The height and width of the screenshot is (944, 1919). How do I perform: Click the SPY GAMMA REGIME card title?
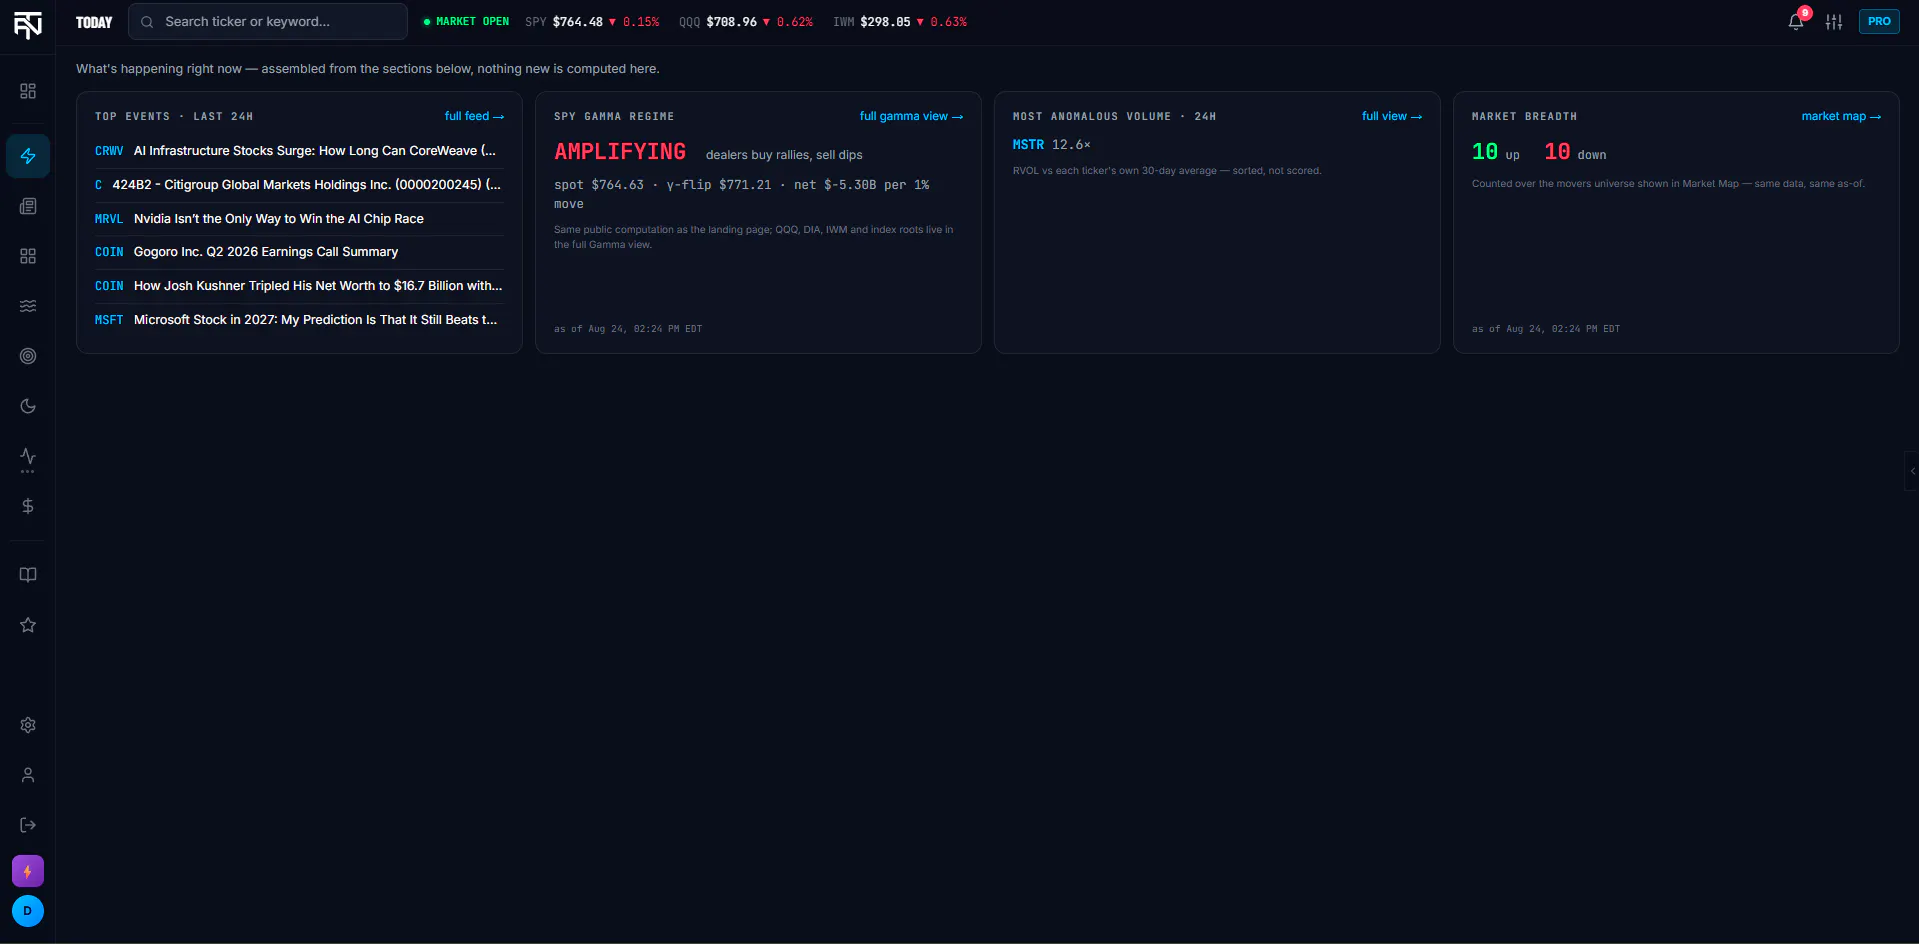click(x=614, y=117)
